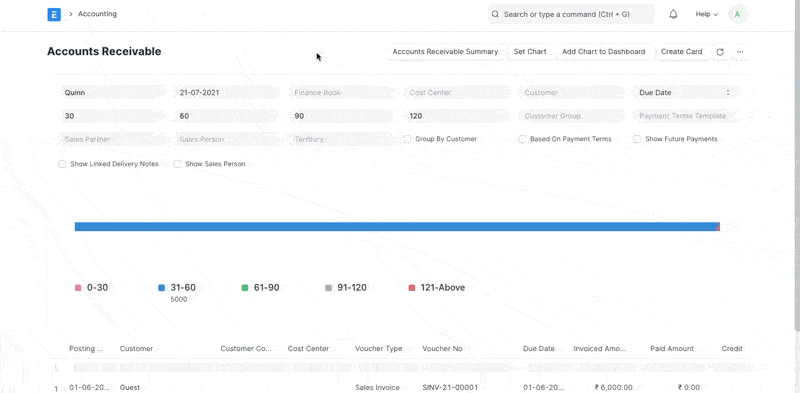
Task: Click the 121-Above red legend marker
Action: [412, 288]
